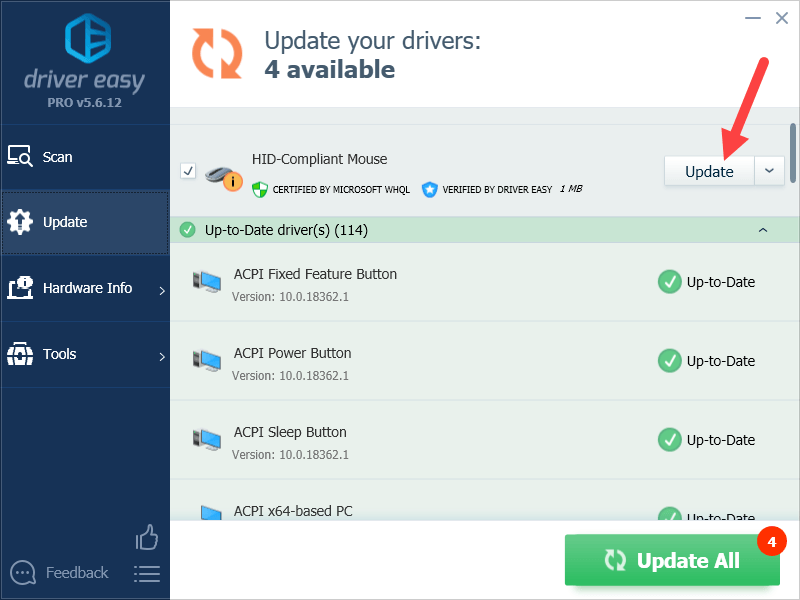This screenshot has height=600, width=800.
Task: Click the ACPI Power Button device icon
Action: tap(207, 361)
